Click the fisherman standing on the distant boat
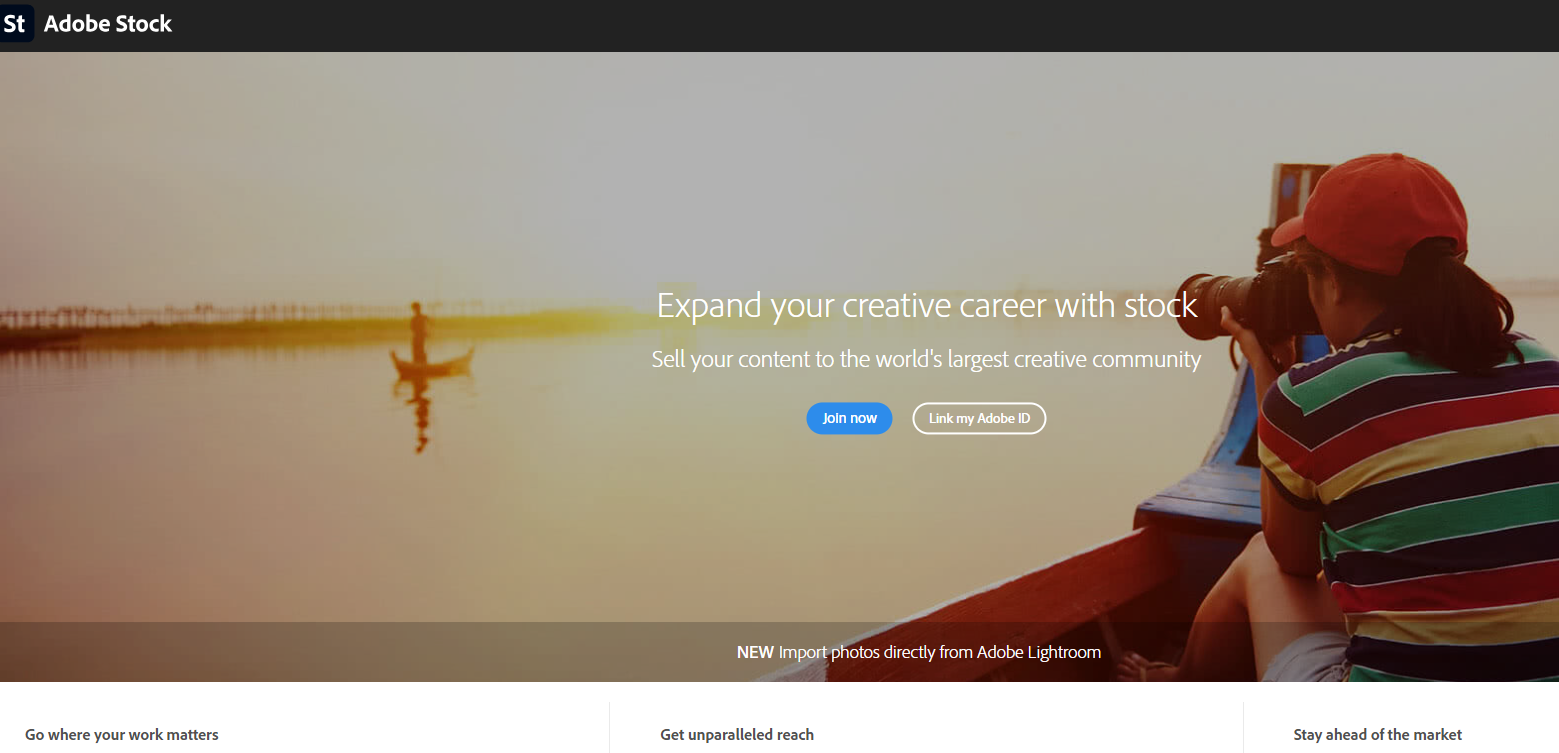The width and height of the screenshot is (1559, 753). 418,333
